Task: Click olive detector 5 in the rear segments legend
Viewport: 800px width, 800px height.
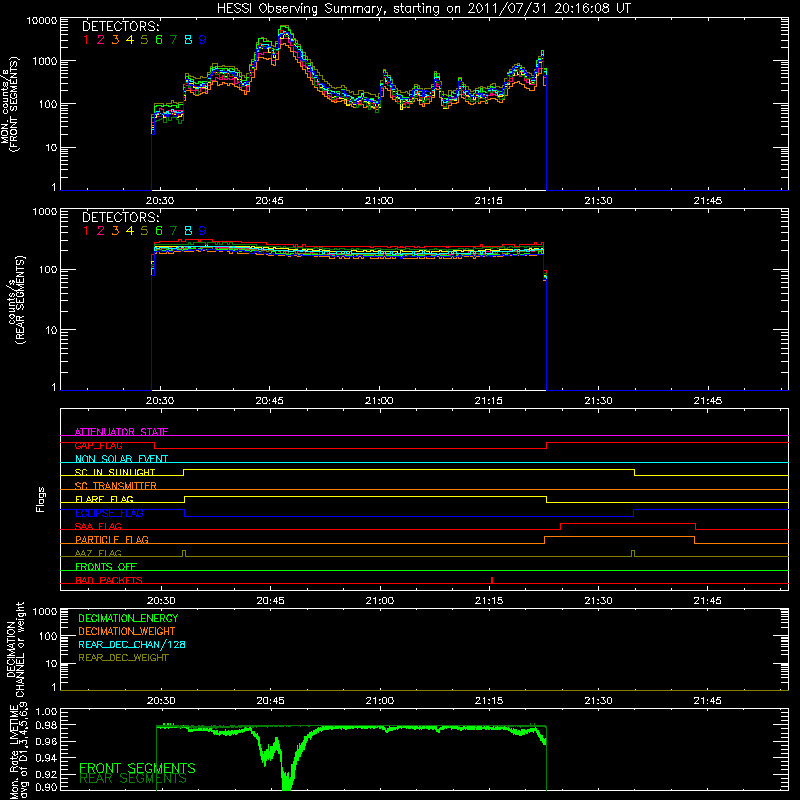Action: [144, 231]
